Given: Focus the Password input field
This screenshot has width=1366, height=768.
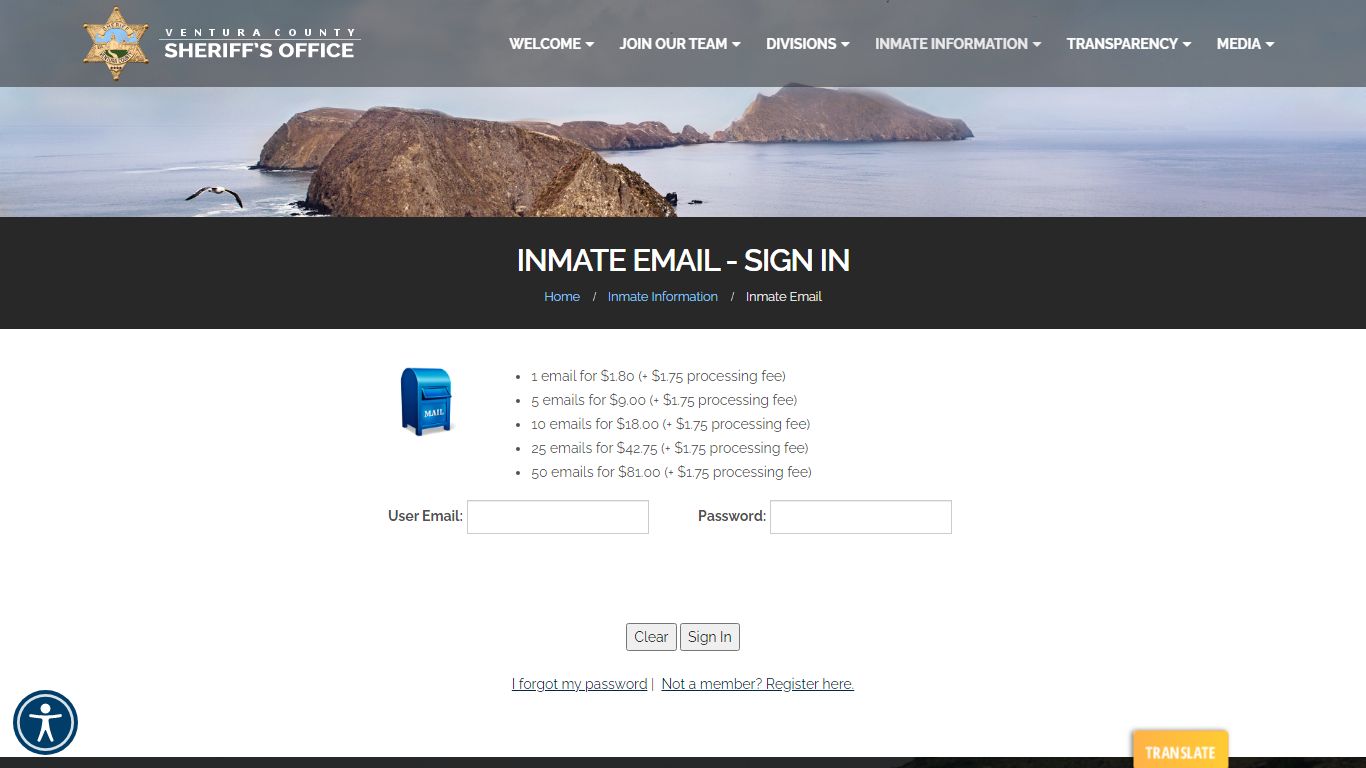Looking at the screenshot, I should 861,517.
